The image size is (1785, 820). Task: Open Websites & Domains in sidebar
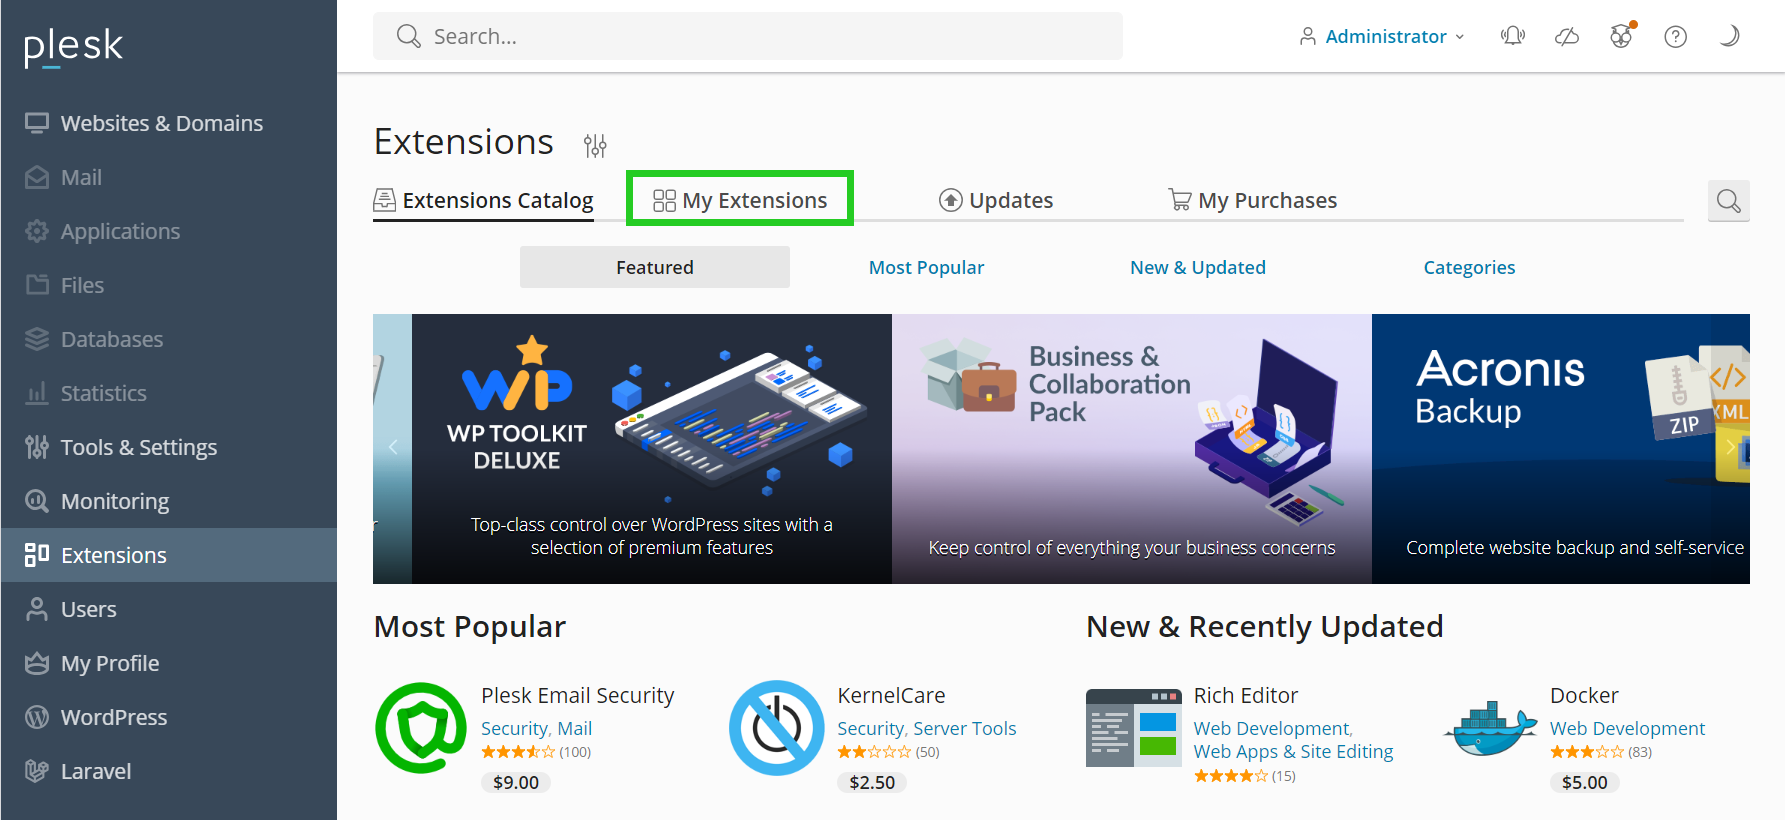[168, 123]
